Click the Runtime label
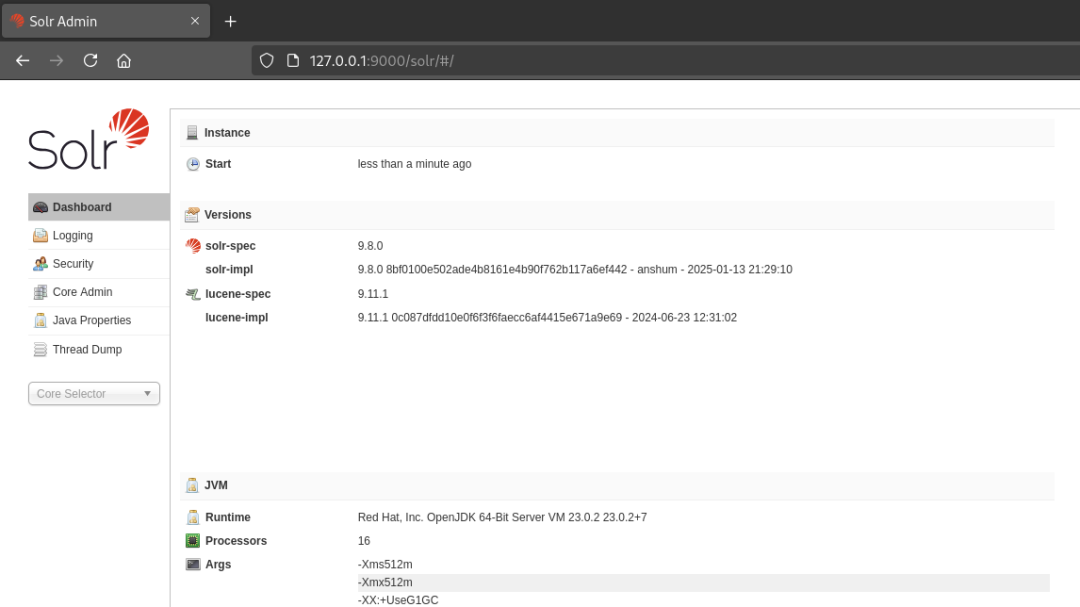1080x607 pixels. 227,517
